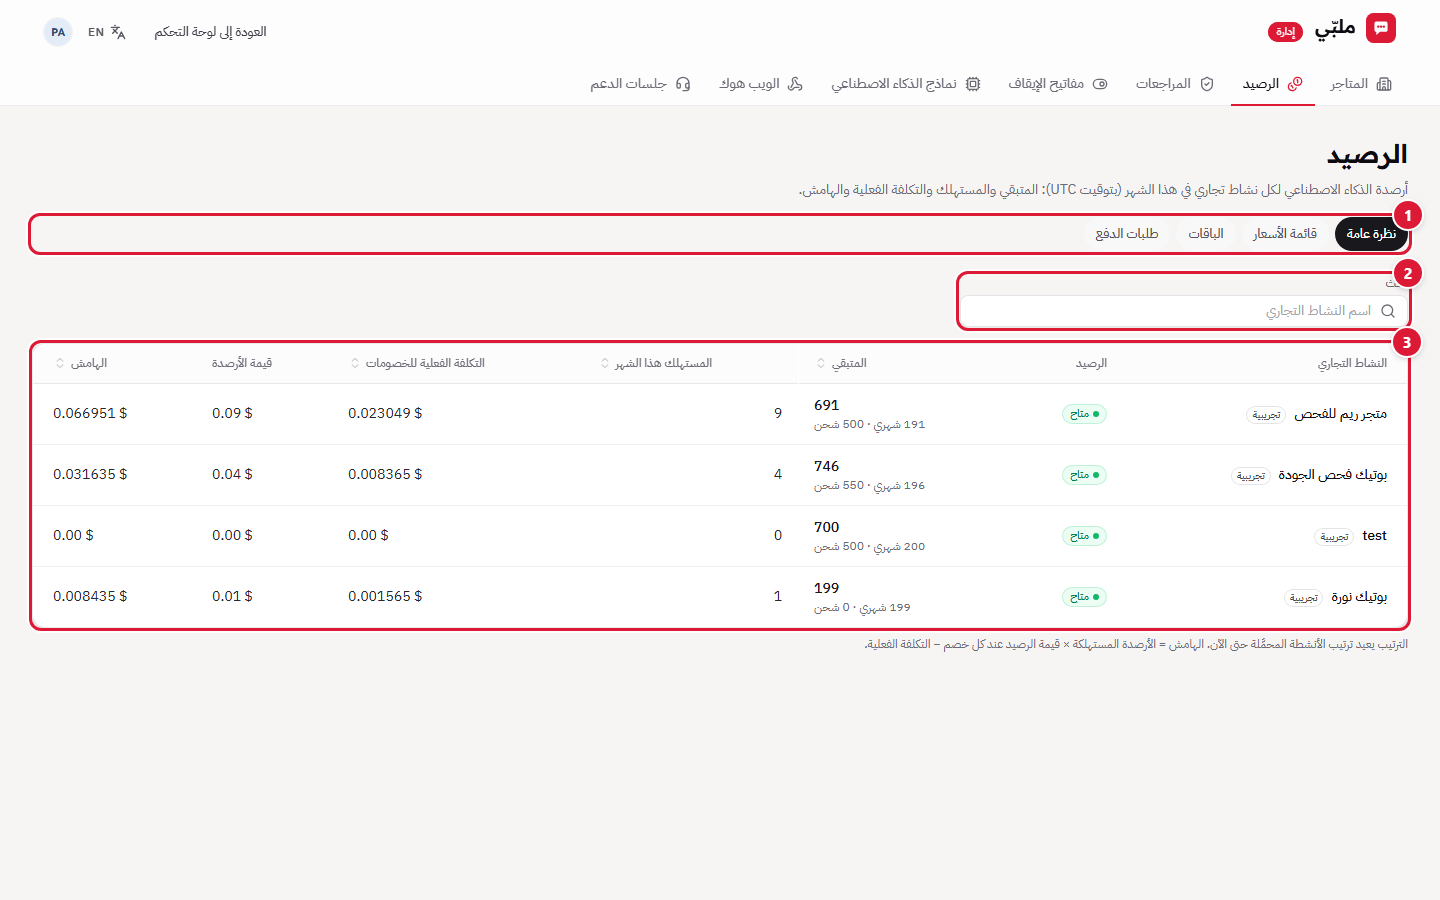The image size is (1440, 900).
Task: Click credit value 0.01 $
Action: tap(232, 596)
